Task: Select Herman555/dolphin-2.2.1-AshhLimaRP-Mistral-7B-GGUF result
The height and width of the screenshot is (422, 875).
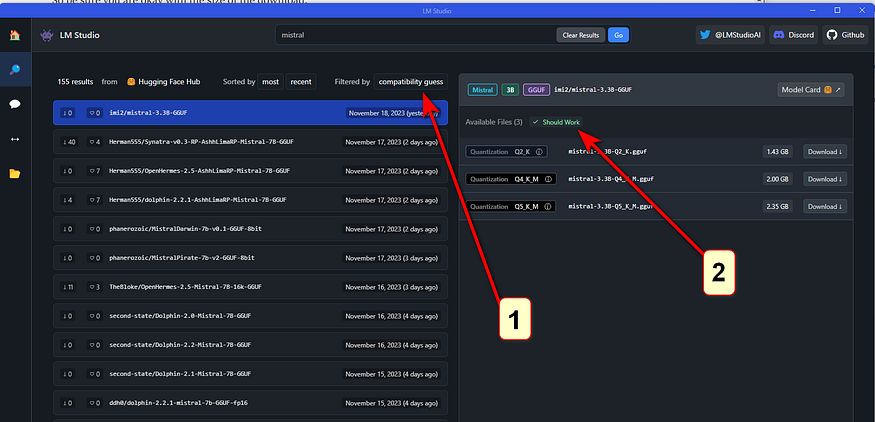Action: (250, 200)
